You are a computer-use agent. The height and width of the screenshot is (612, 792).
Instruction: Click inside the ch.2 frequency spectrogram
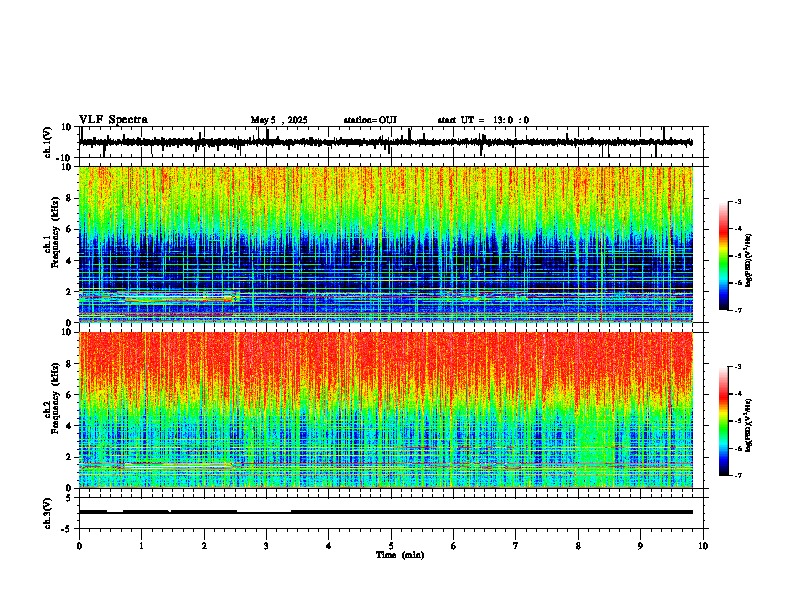point(385,410)
